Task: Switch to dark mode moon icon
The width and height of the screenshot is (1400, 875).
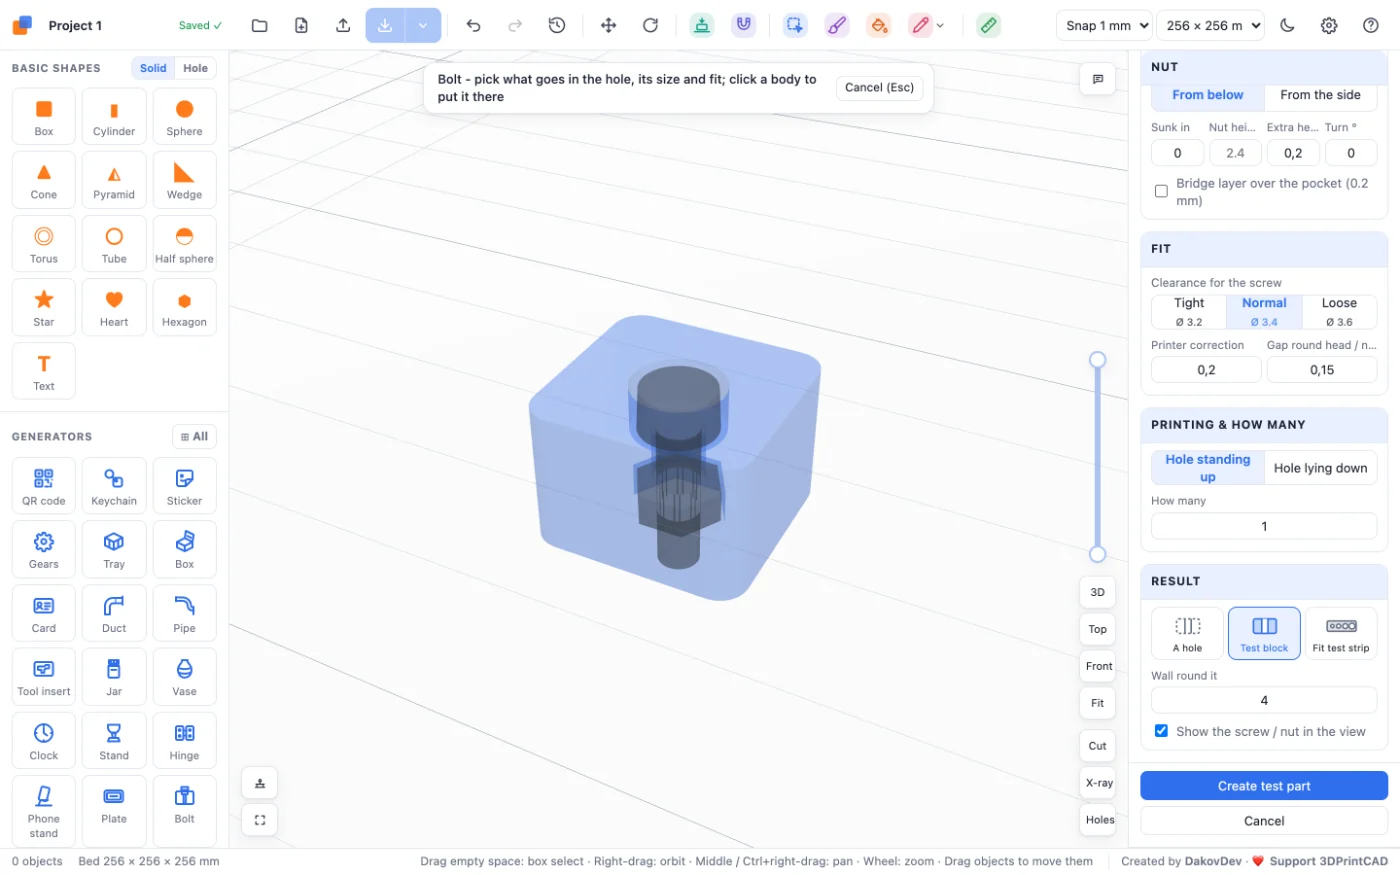Action: 1287,26
